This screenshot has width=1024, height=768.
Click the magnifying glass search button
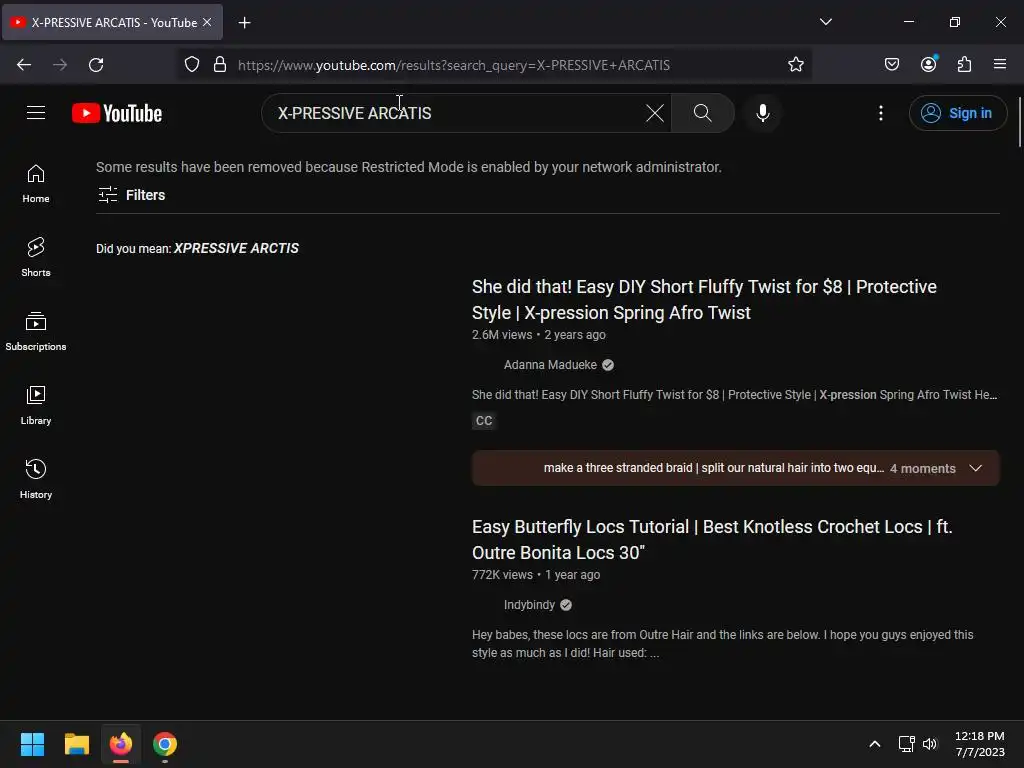(703, 113)
